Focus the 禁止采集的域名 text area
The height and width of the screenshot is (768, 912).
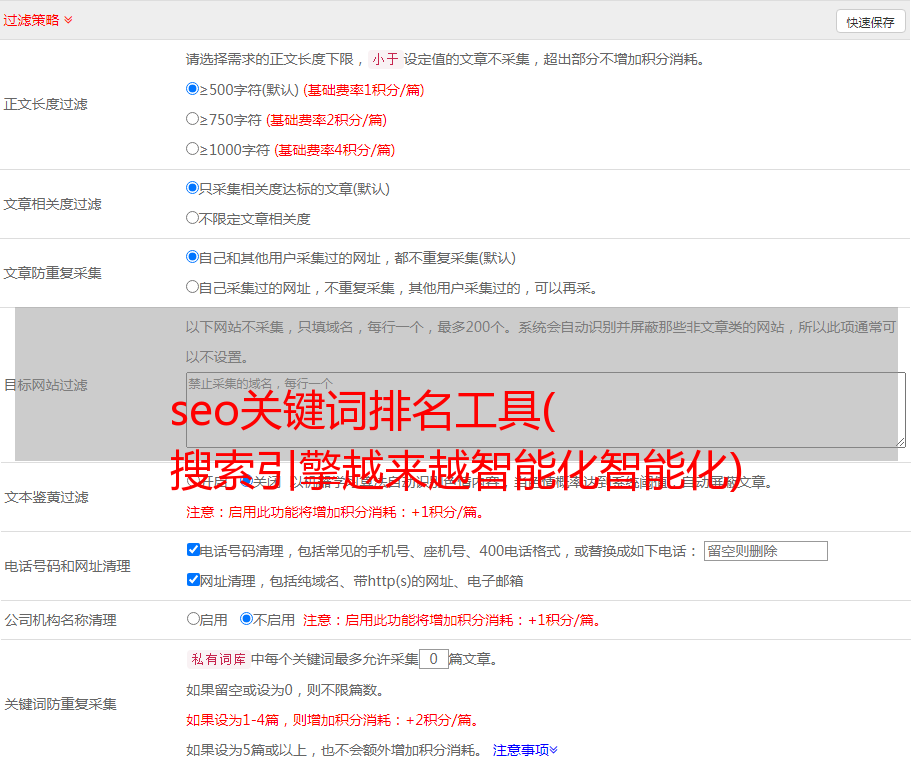click(x=545, y=410)
